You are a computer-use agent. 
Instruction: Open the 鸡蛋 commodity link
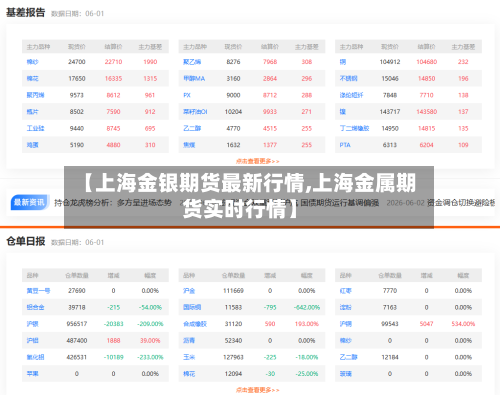(x=32, y=145)
